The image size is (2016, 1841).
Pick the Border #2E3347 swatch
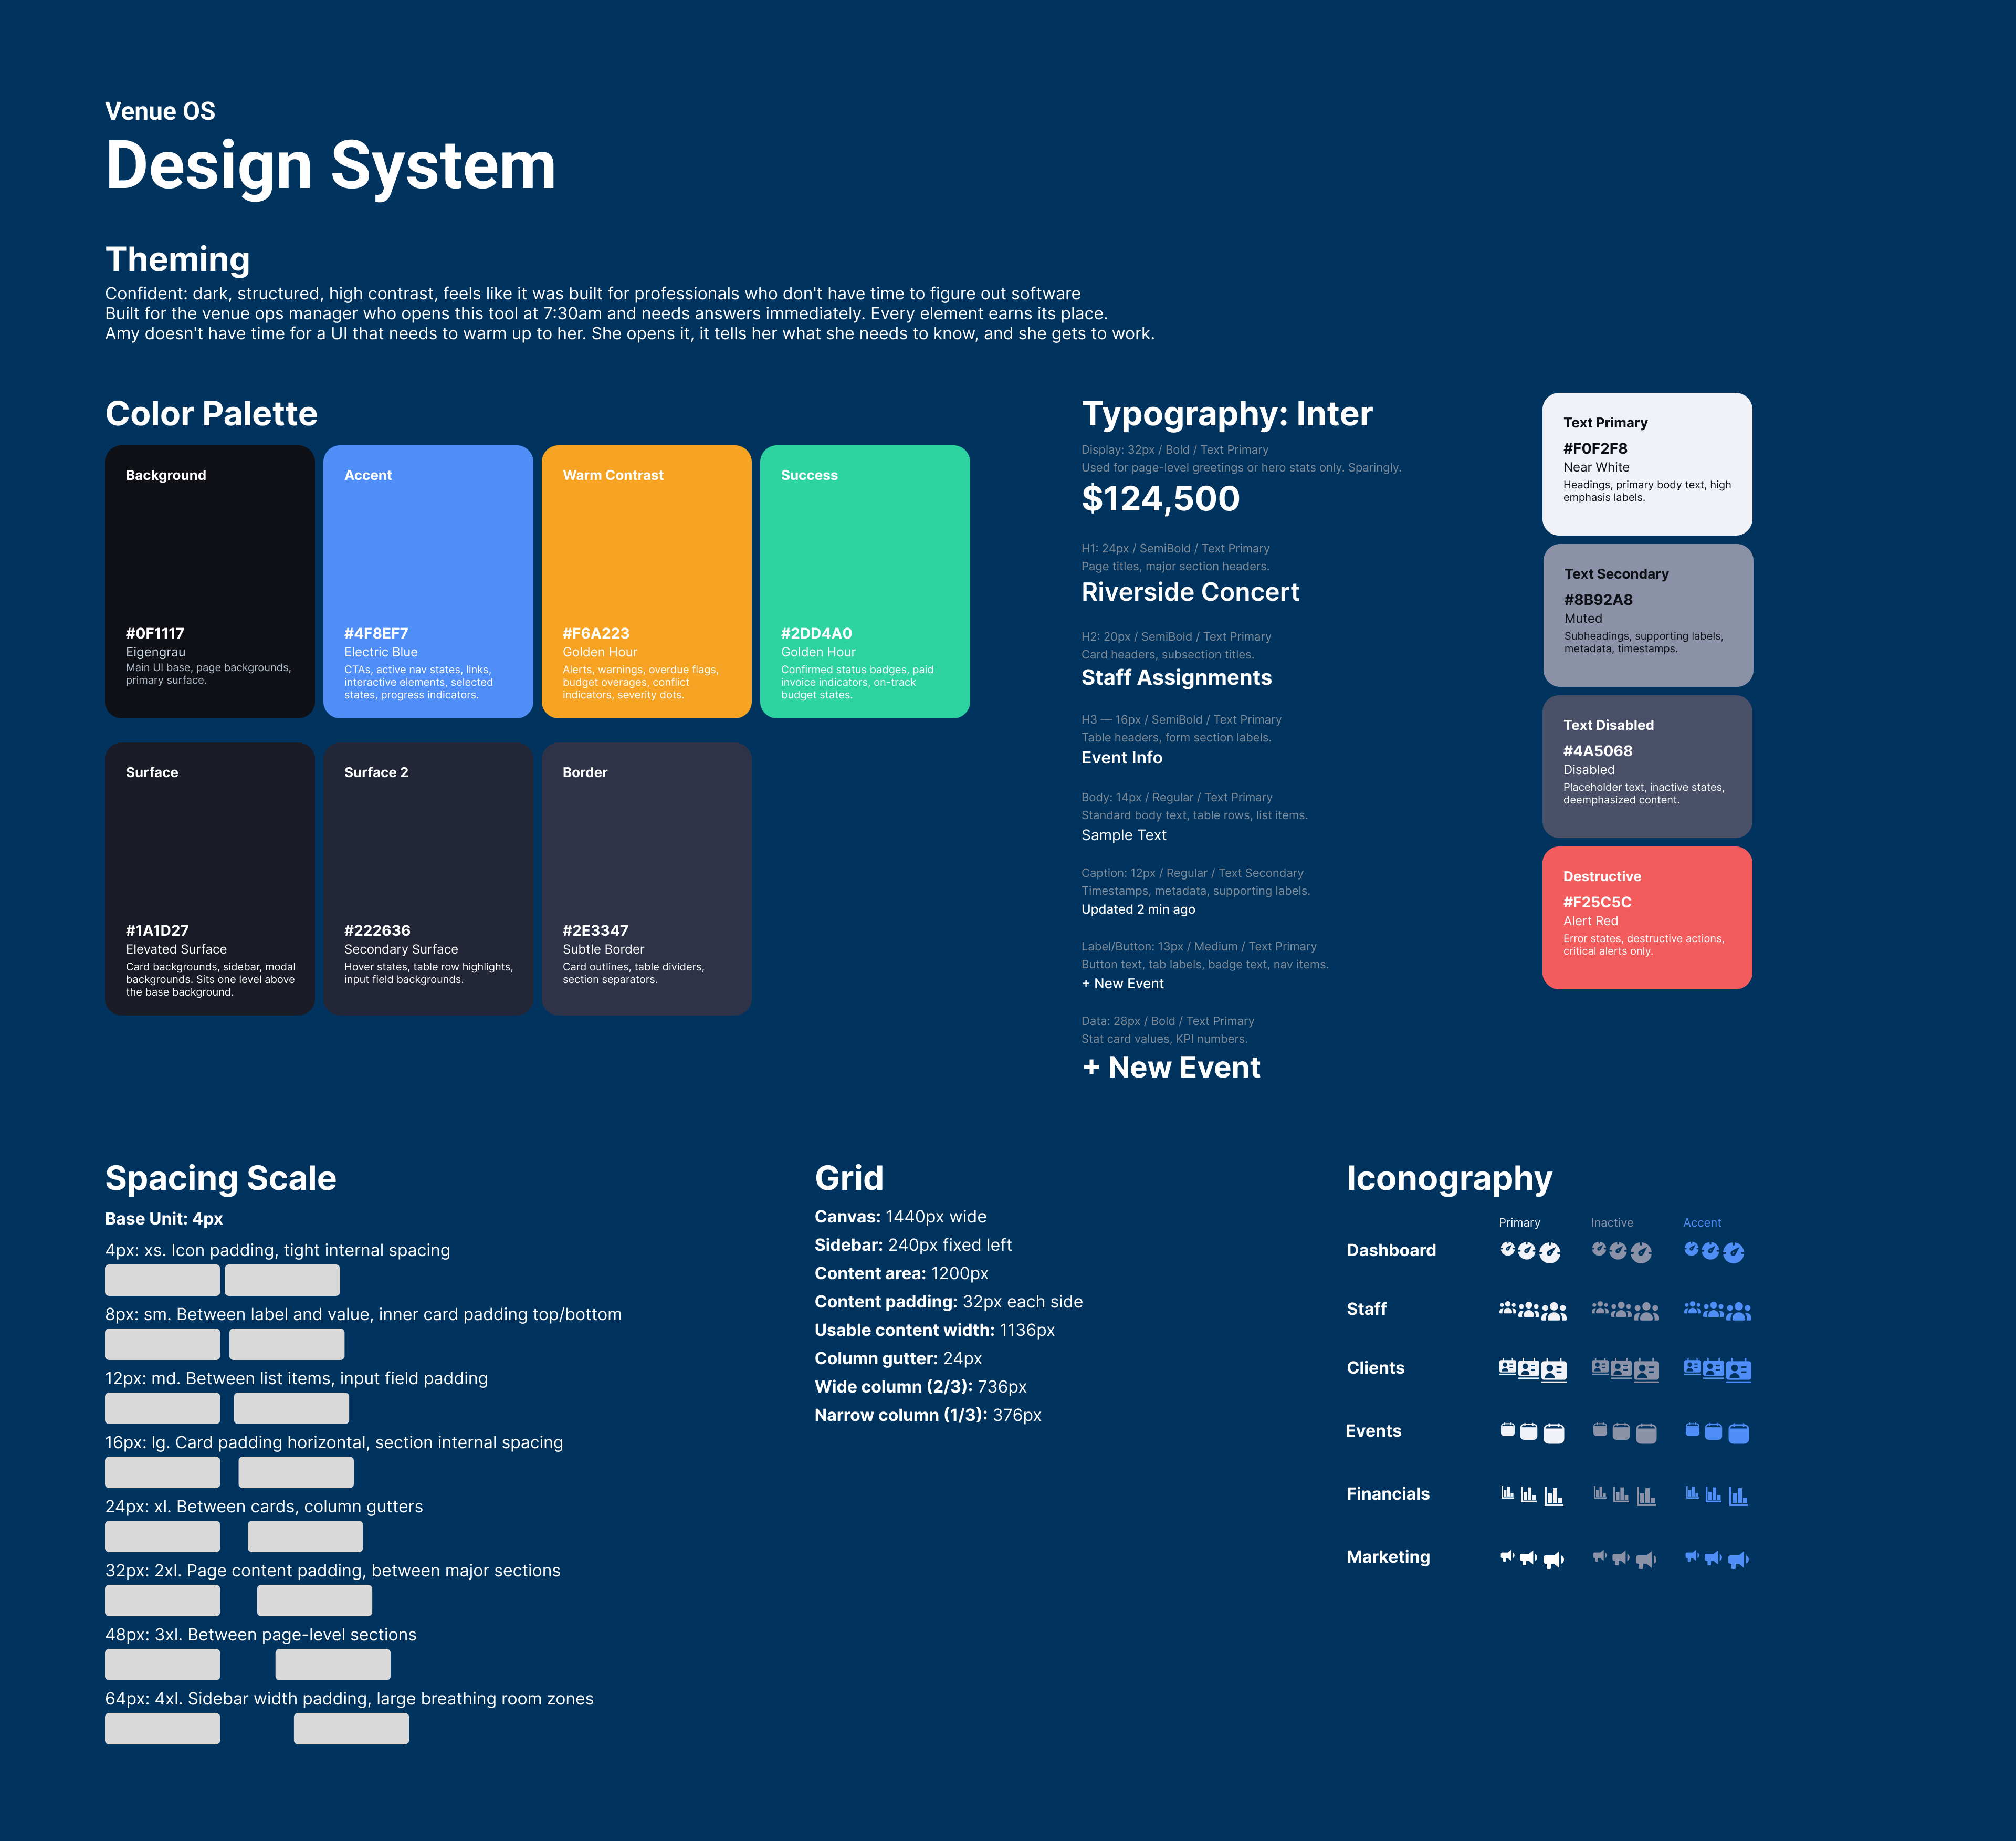(x=646, y=879)
